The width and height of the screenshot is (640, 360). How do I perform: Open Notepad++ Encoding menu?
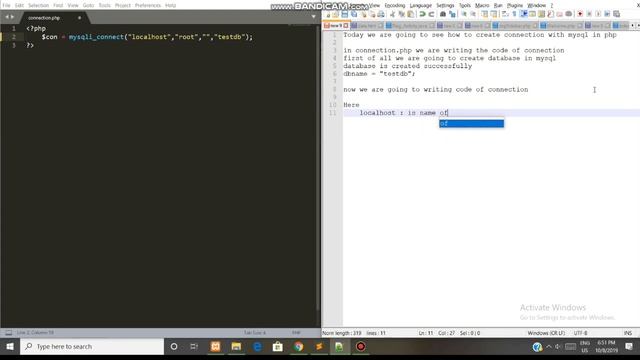[395, 5]
